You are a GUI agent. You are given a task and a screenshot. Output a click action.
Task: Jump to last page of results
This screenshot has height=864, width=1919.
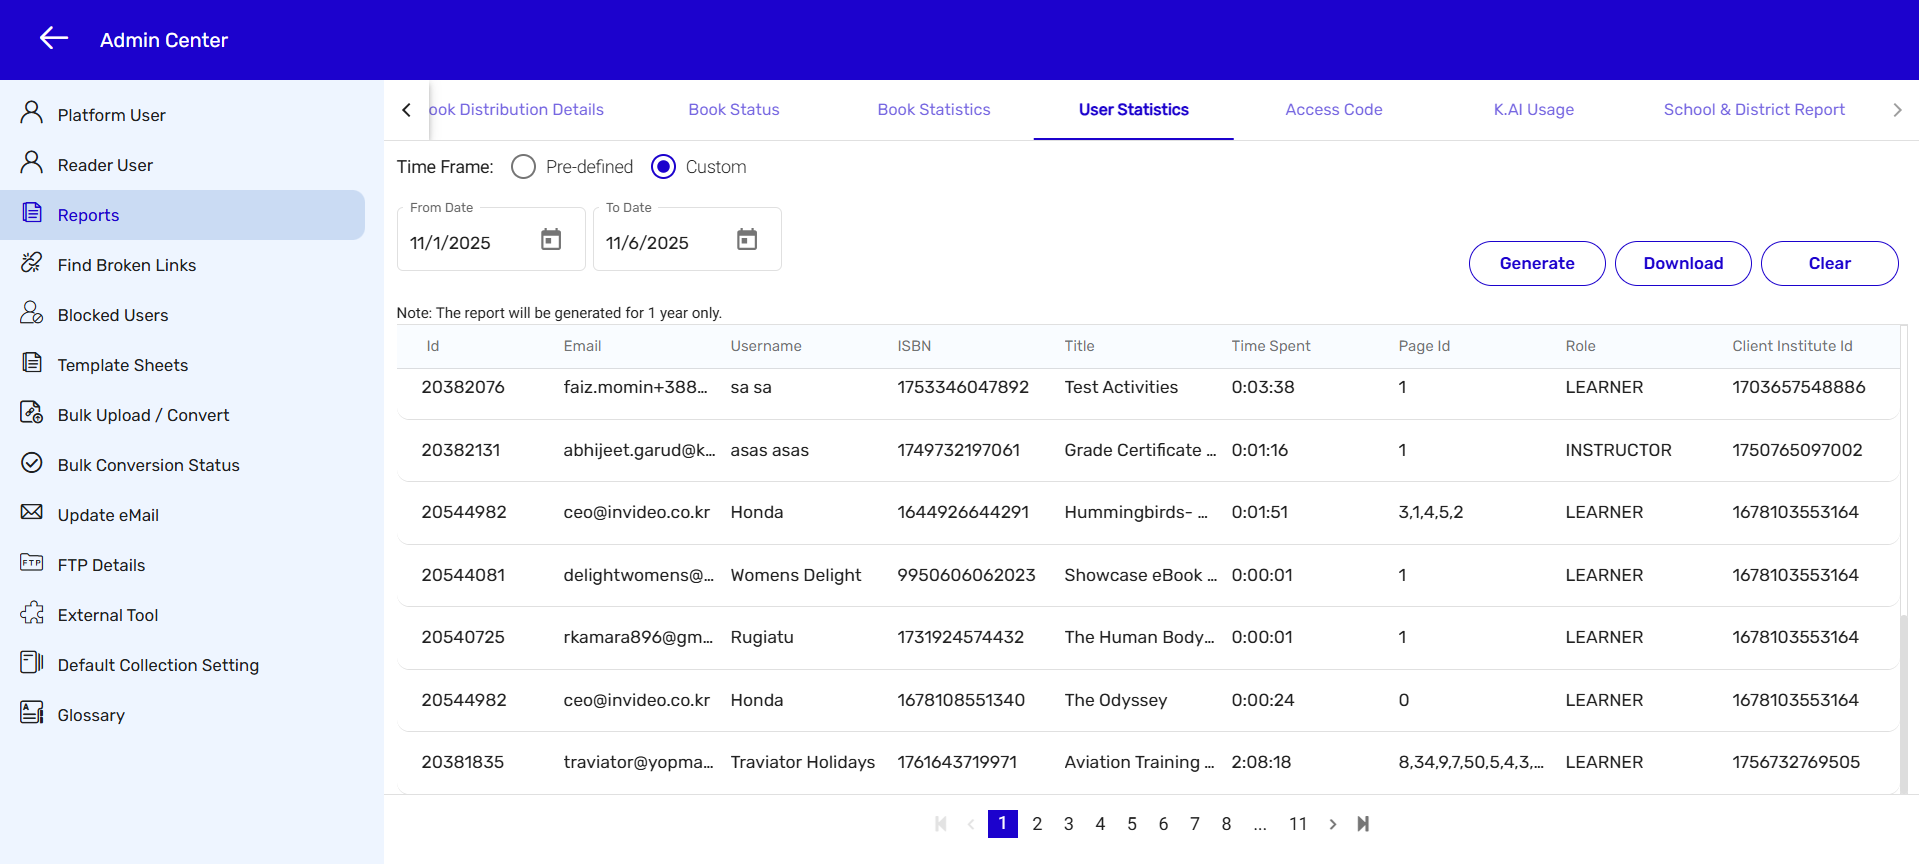pyautogui.click(x=1363, y=824)
